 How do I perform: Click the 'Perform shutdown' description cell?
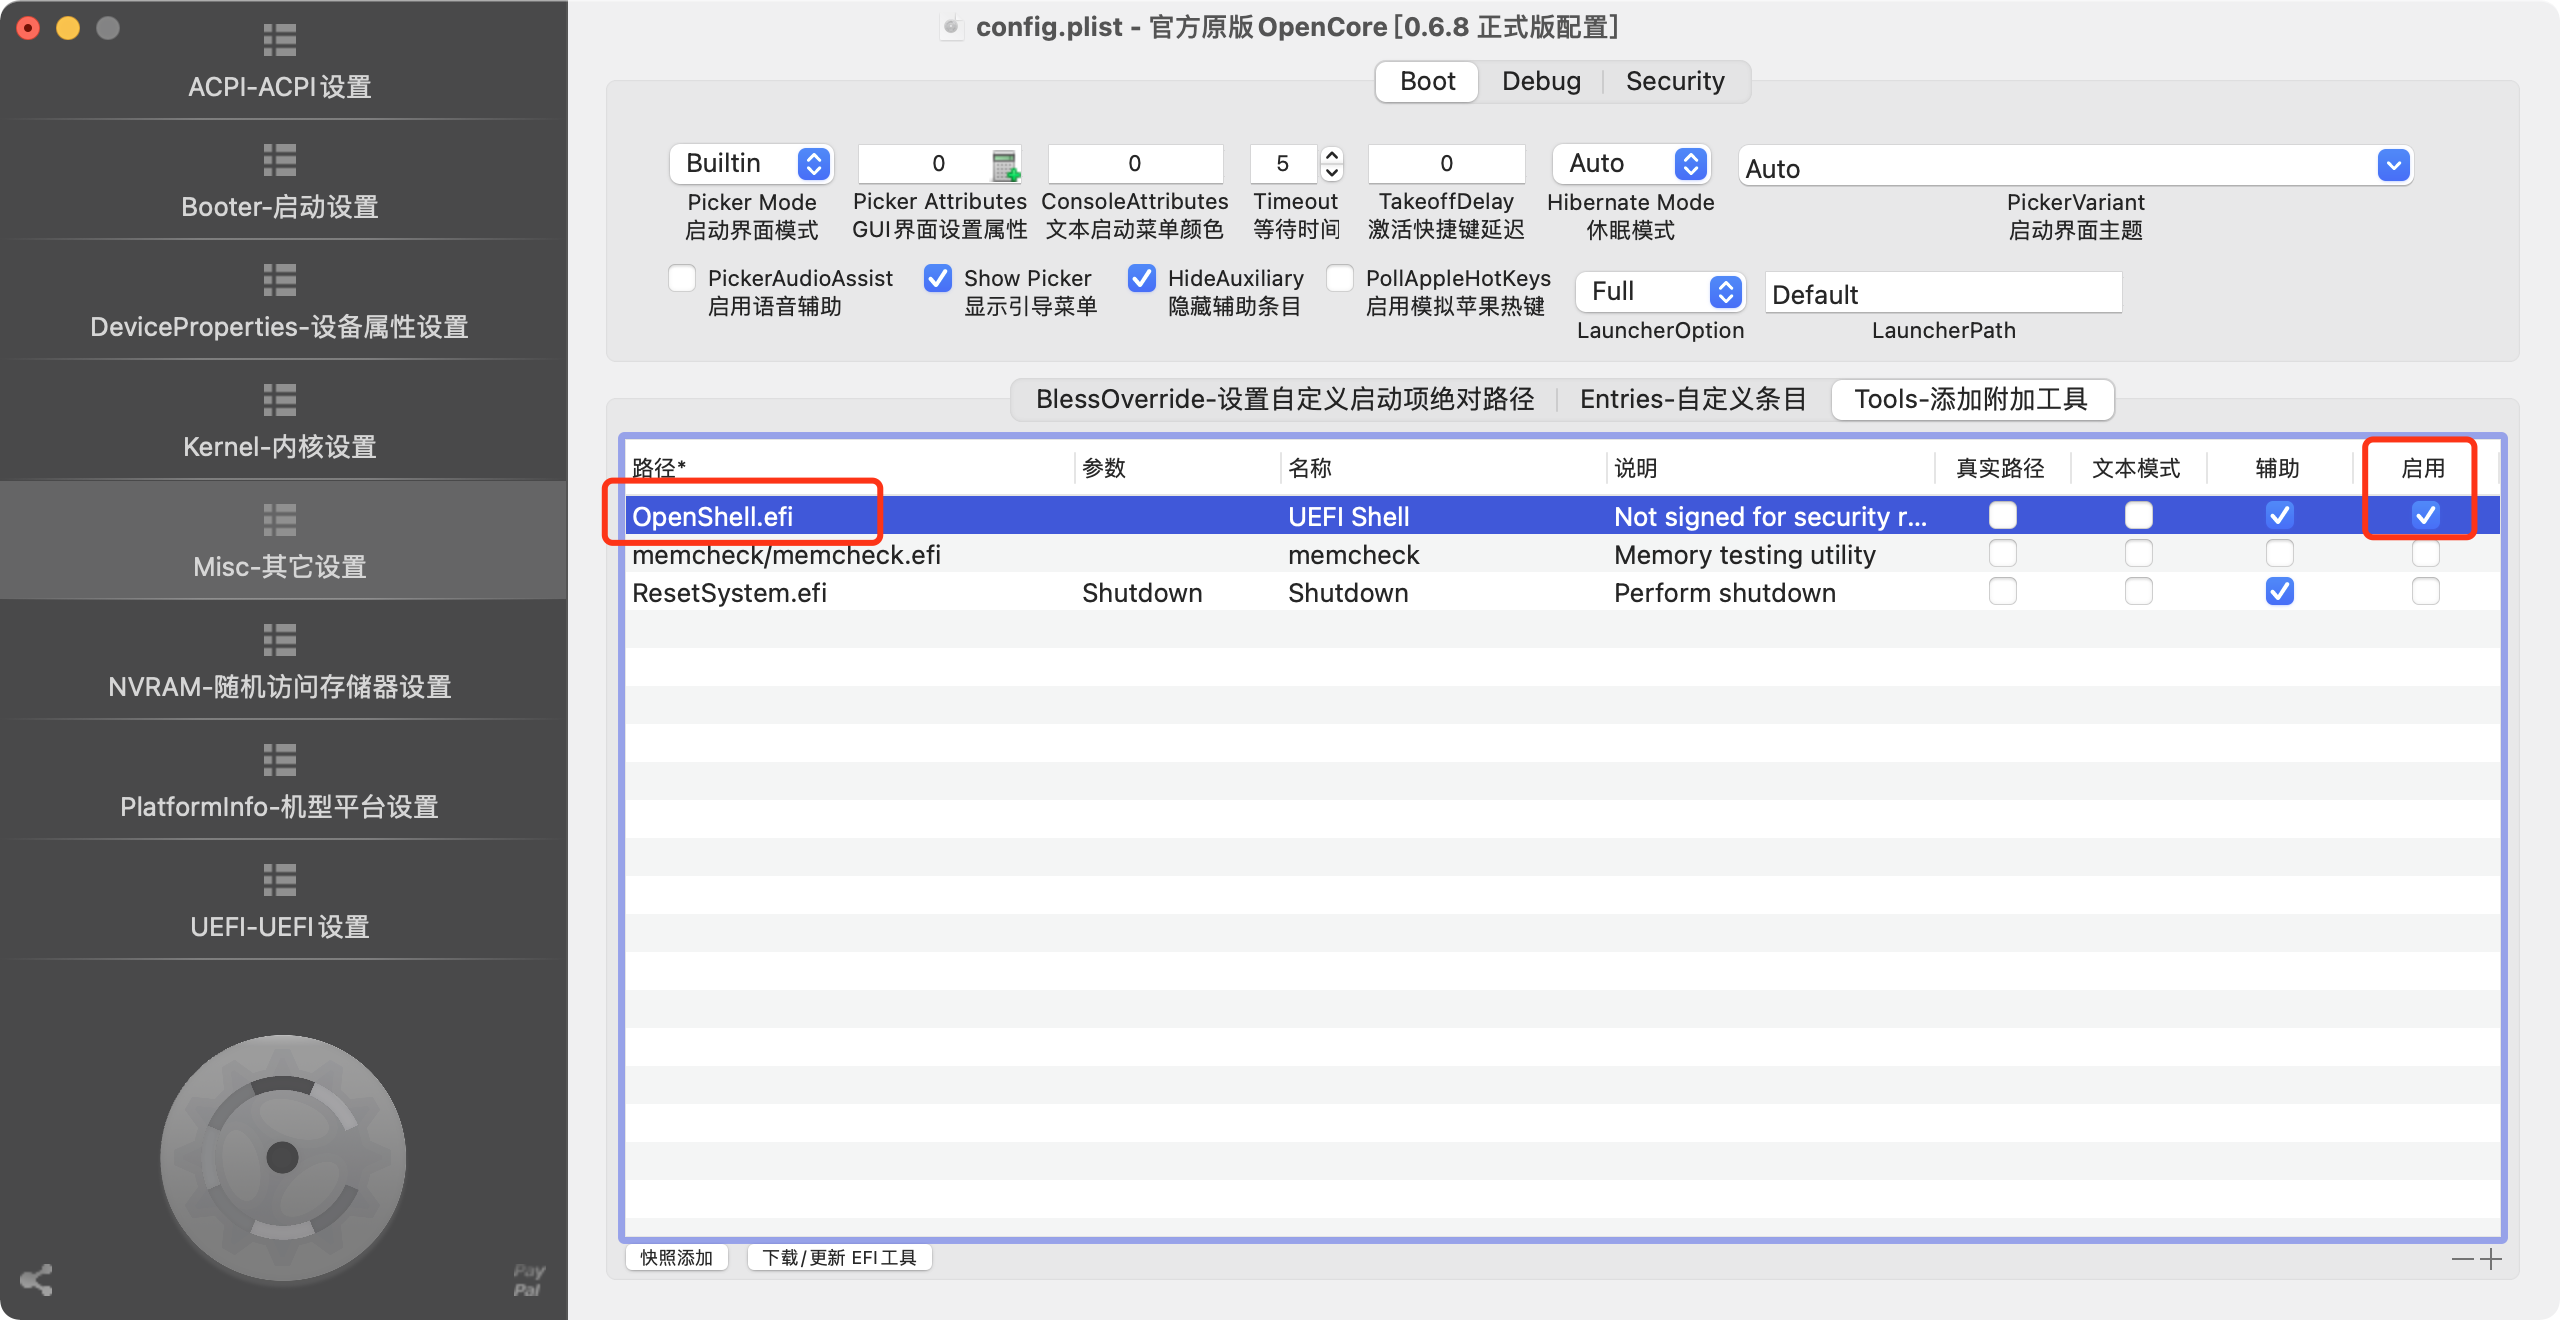tap(1770, 592)
